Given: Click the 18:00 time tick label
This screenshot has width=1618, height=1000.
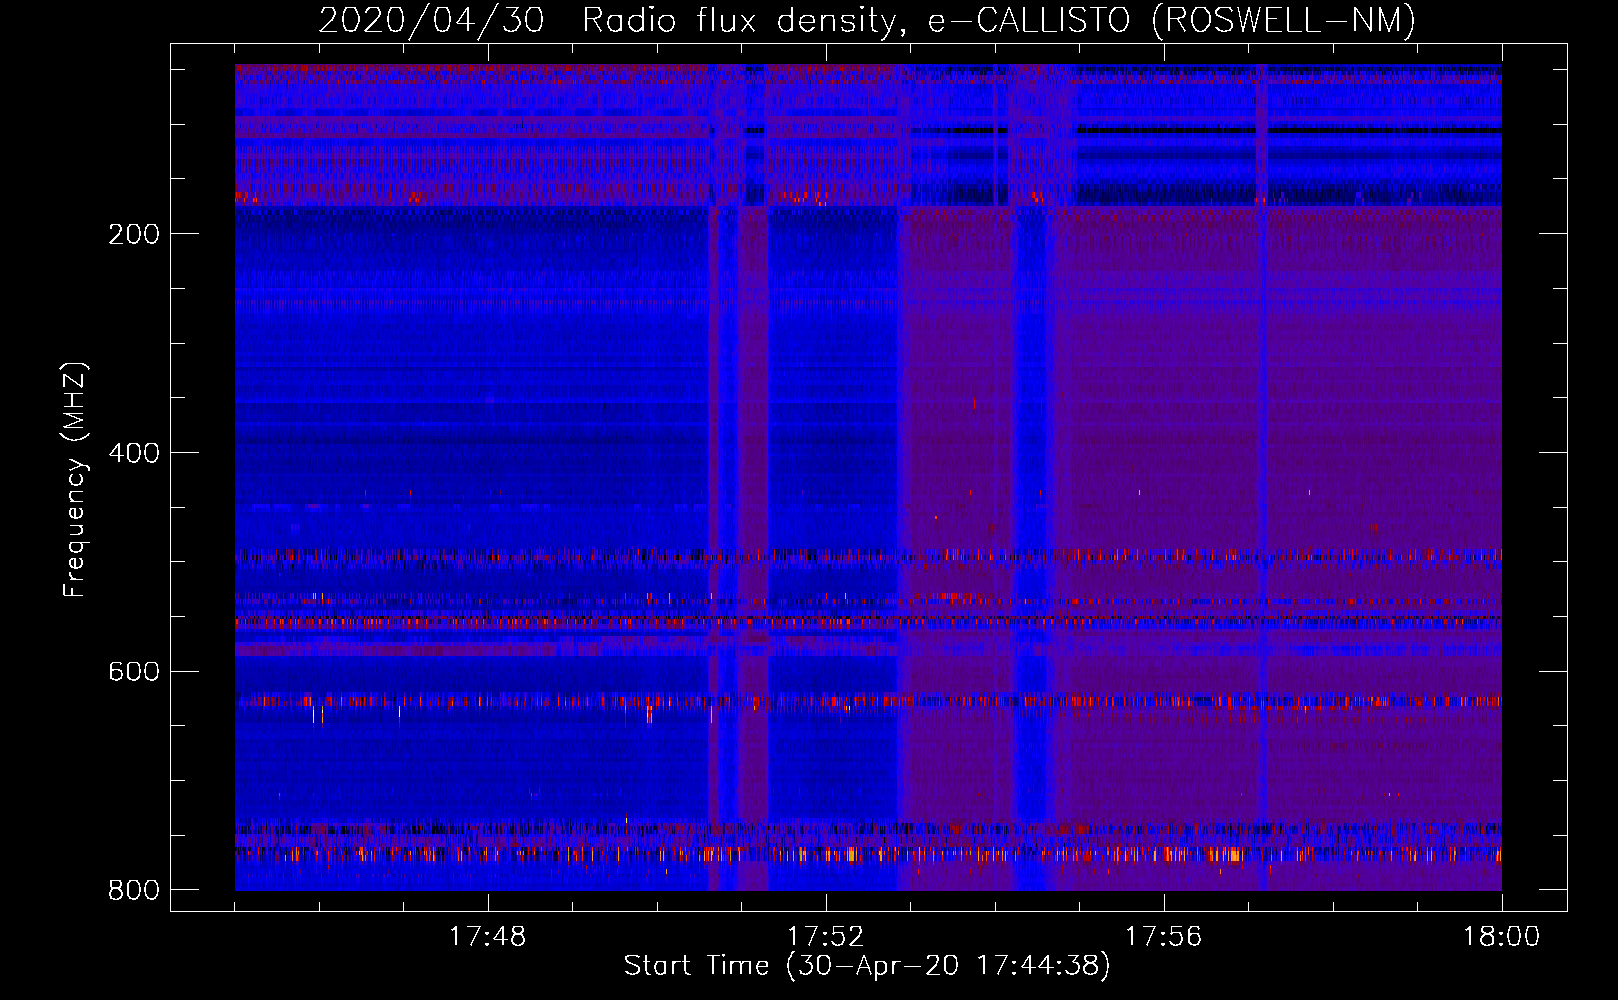Looking at the screenshot, I should [x=1501, y=937].
